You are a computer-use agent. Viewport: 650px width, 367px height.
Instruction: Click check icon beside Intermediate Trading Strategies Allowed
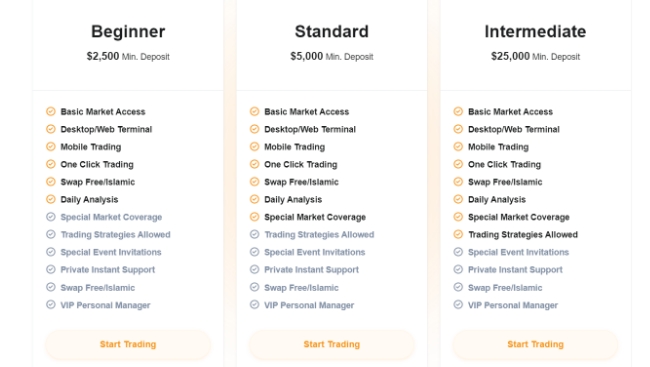pyautogui.click(x=458, y=234)
